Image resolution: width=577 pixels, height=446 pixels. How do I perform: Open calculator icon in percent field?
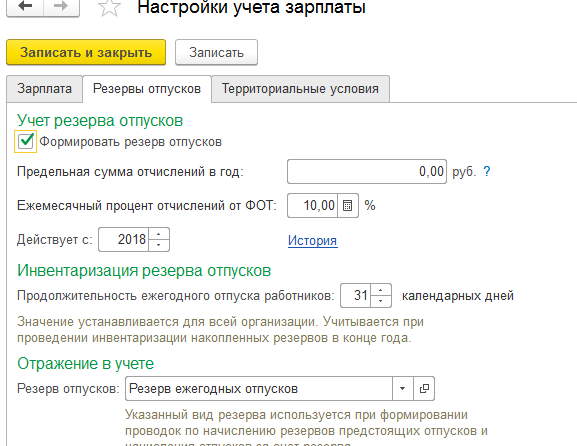click(x=347, y=205)
